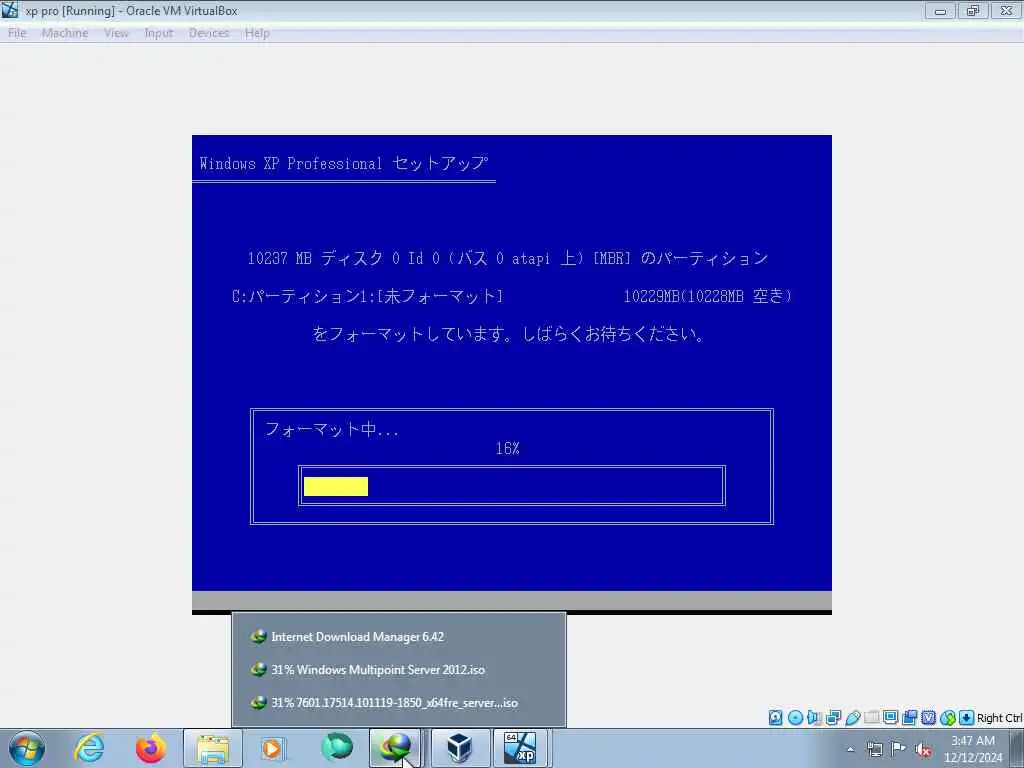Click the shared folders status icon

tap(871, 718)
